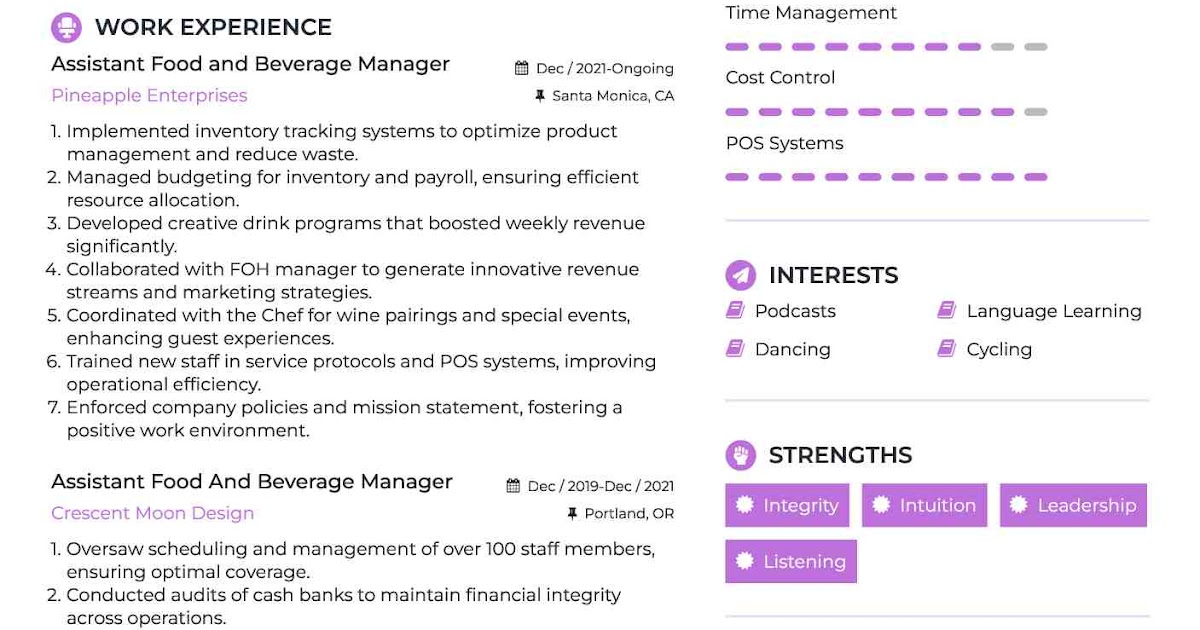Click the book icon next to Cycling
This screenshot has width=1200, height=630.
tap(946, 349)
